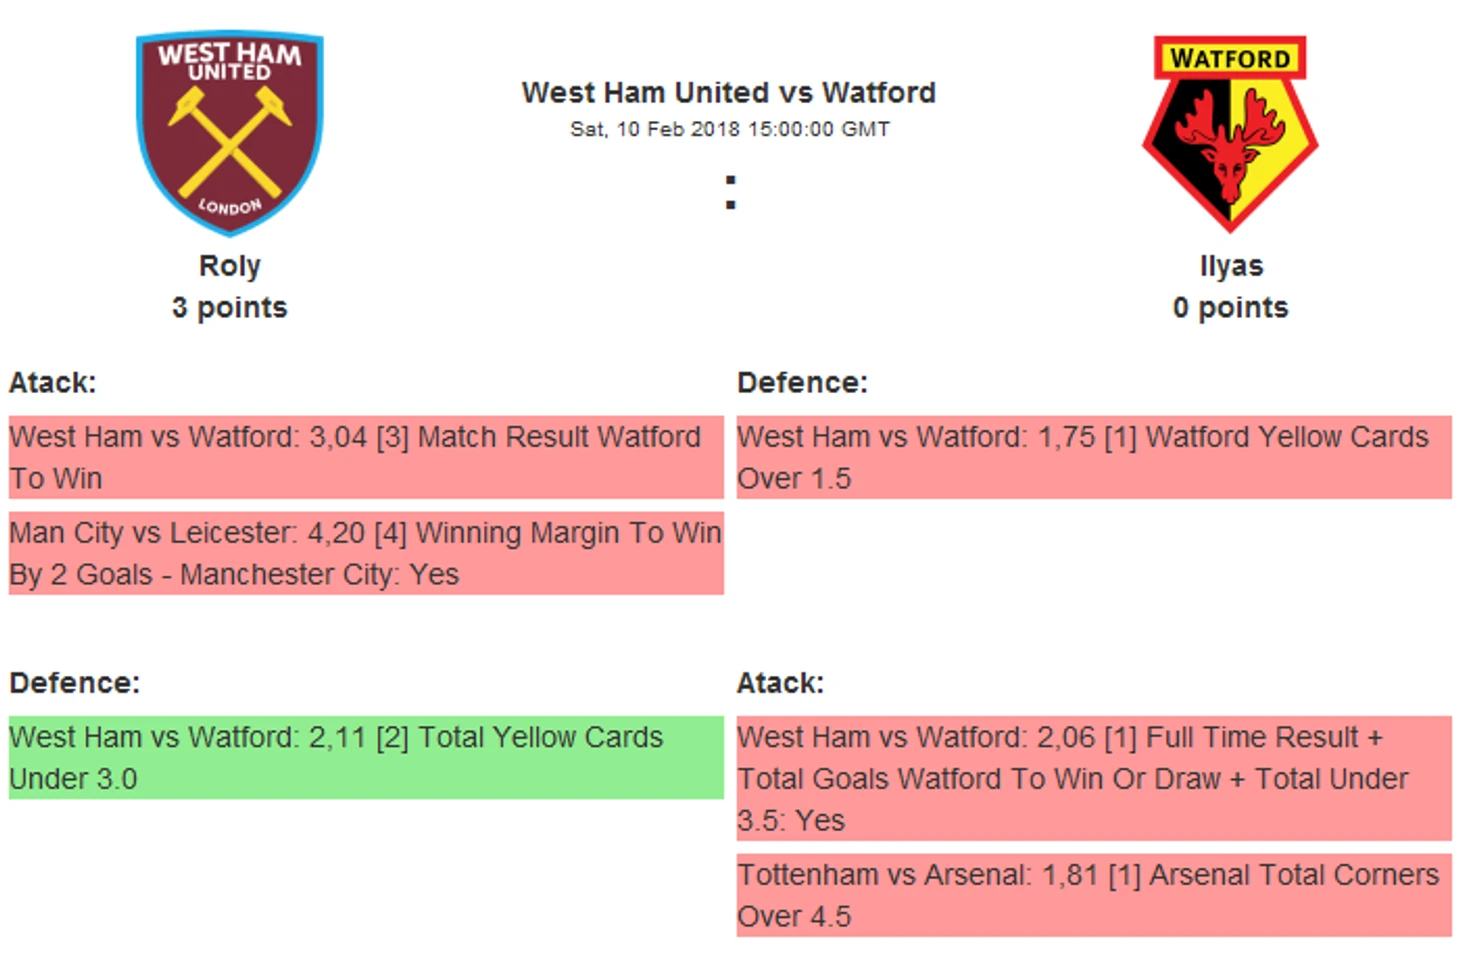The height and width of the screenshot is (959, 1460).
Task: Click the lower-right Atack heading
Action: (780, 683)
